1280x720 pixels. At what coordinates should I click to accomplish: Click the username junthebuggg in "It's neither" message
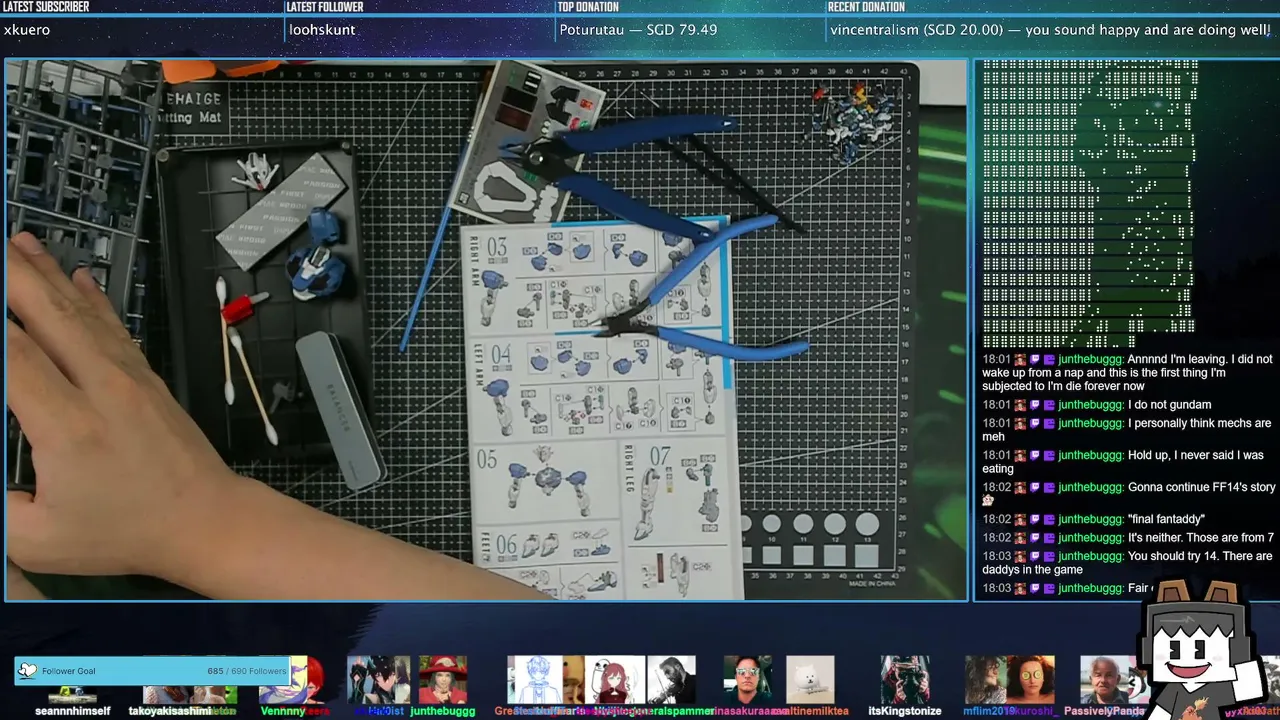click(1091, 537)
